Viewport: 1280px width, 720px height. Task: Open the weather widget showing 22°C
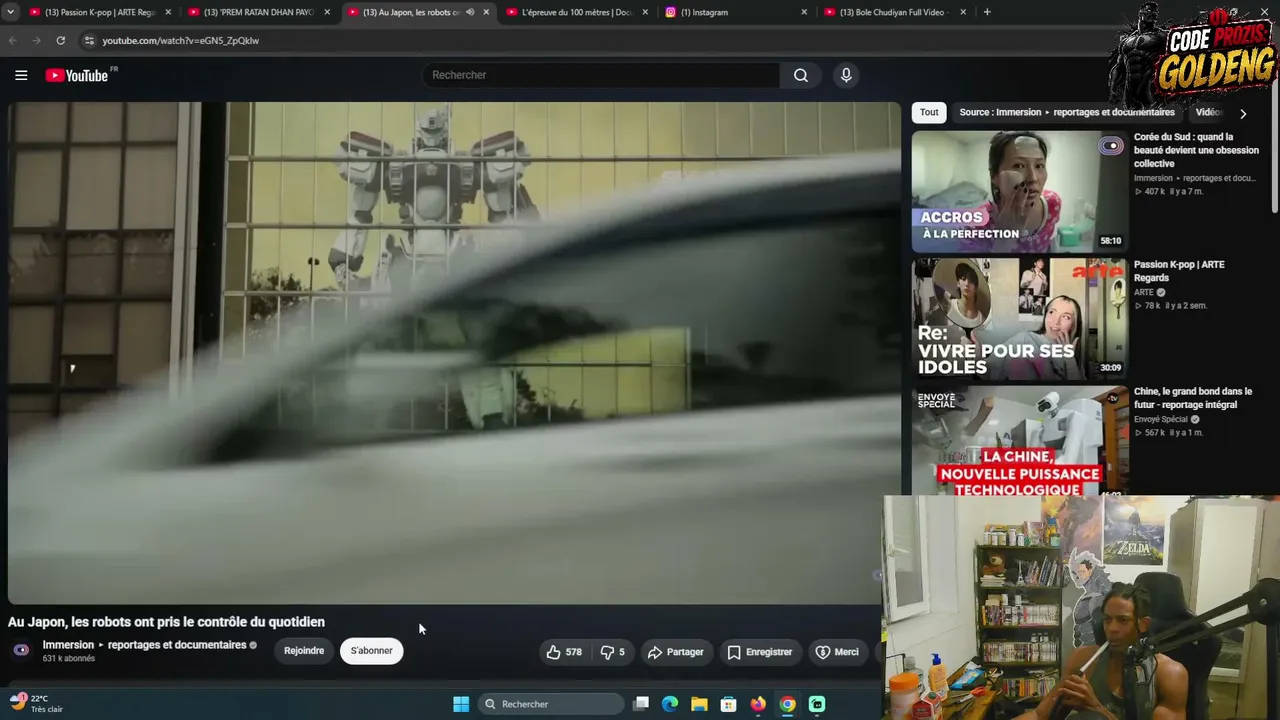pyautogui.click(x=37, y=703)
